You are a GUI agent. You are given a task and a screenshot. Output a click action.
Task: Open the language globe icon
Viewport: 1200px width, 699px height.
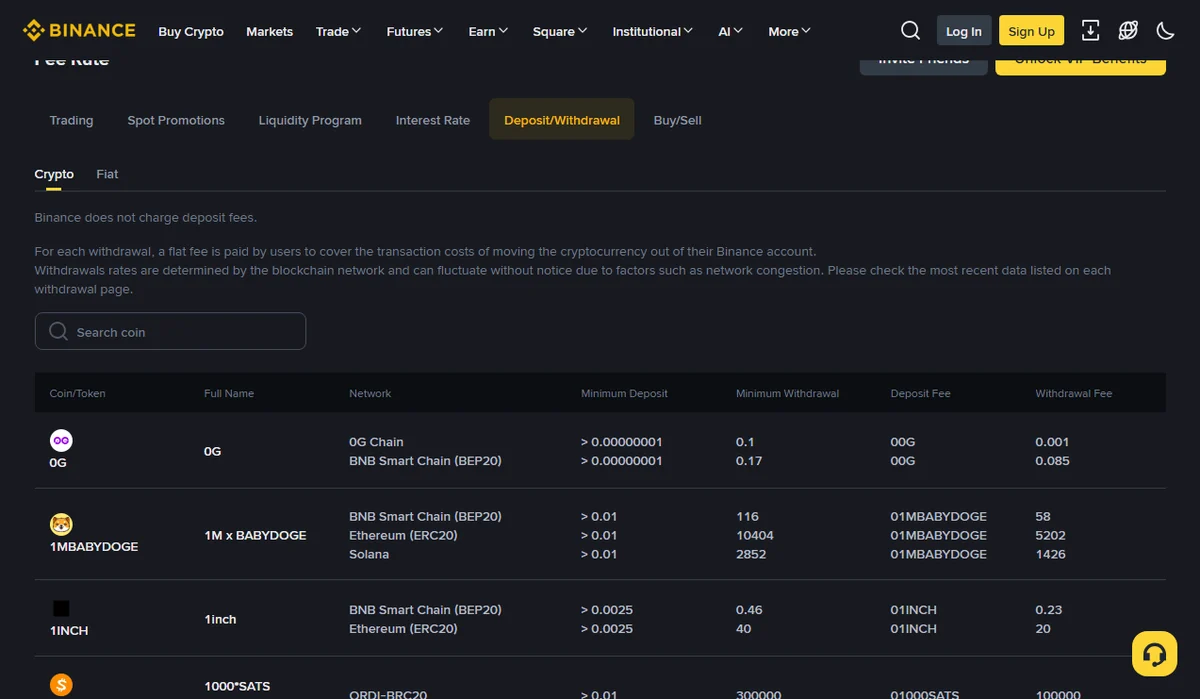point(1128,31)
